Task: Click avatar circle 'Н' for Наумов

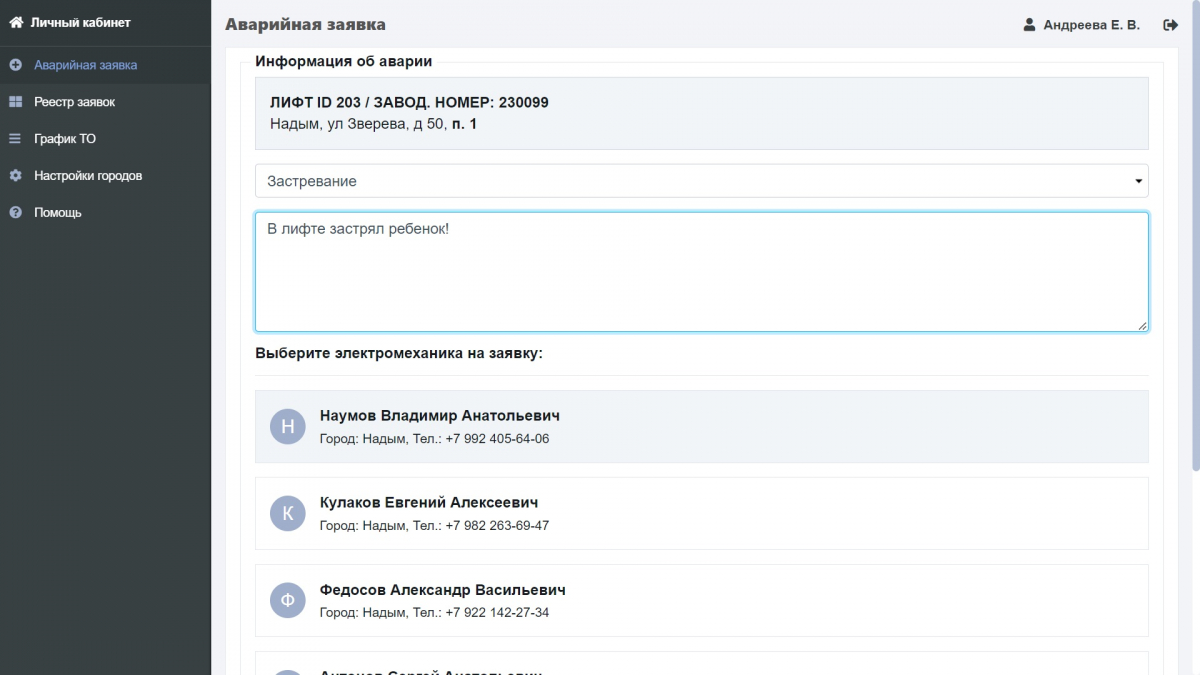Action: pos(288,427)
